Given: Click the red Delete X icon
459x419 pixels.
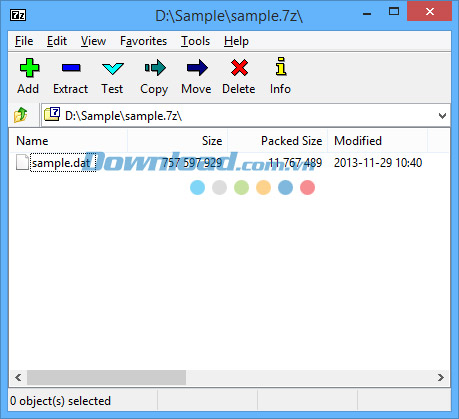Looking at the screenshot, I should [x=239, y=68].
